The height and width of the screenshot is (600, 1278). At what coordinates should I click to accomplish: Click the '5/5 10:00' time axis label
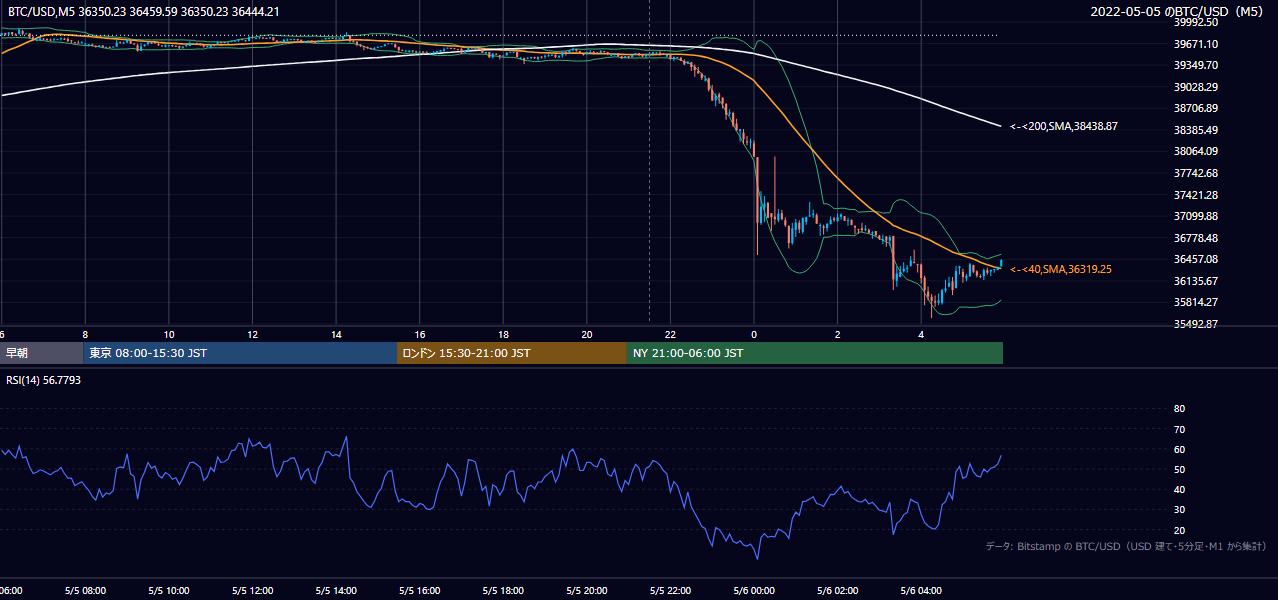click(169, 591)
